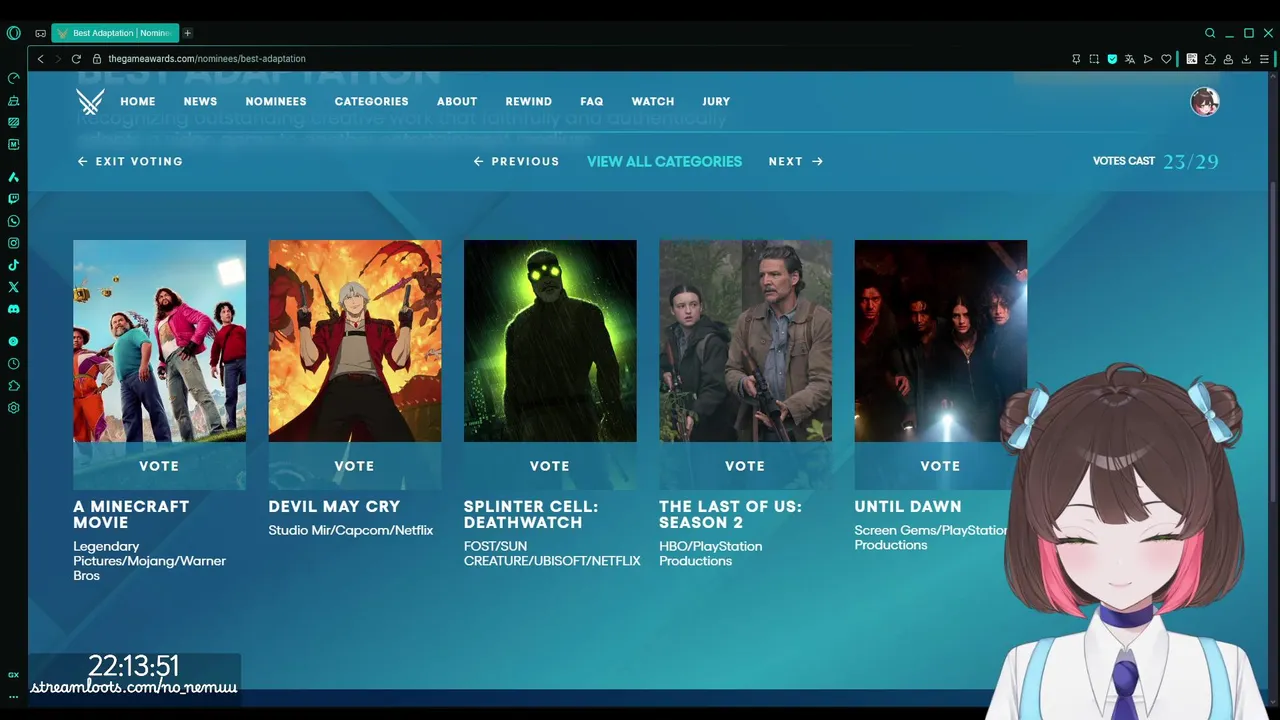
Task: Click The Game Awards logo
Action: (x=90, y=101)
